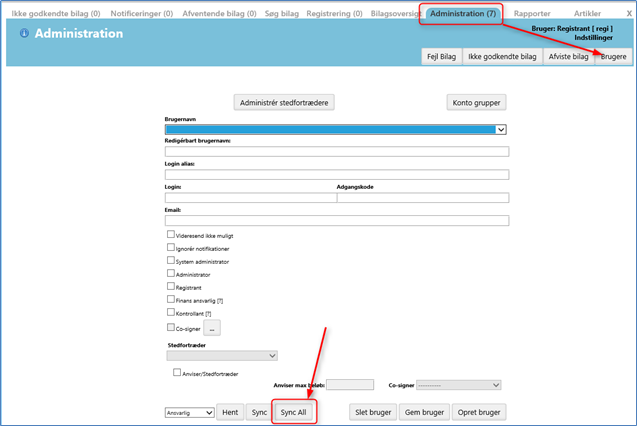
Task: Click the Email input field
Action: 337,221
